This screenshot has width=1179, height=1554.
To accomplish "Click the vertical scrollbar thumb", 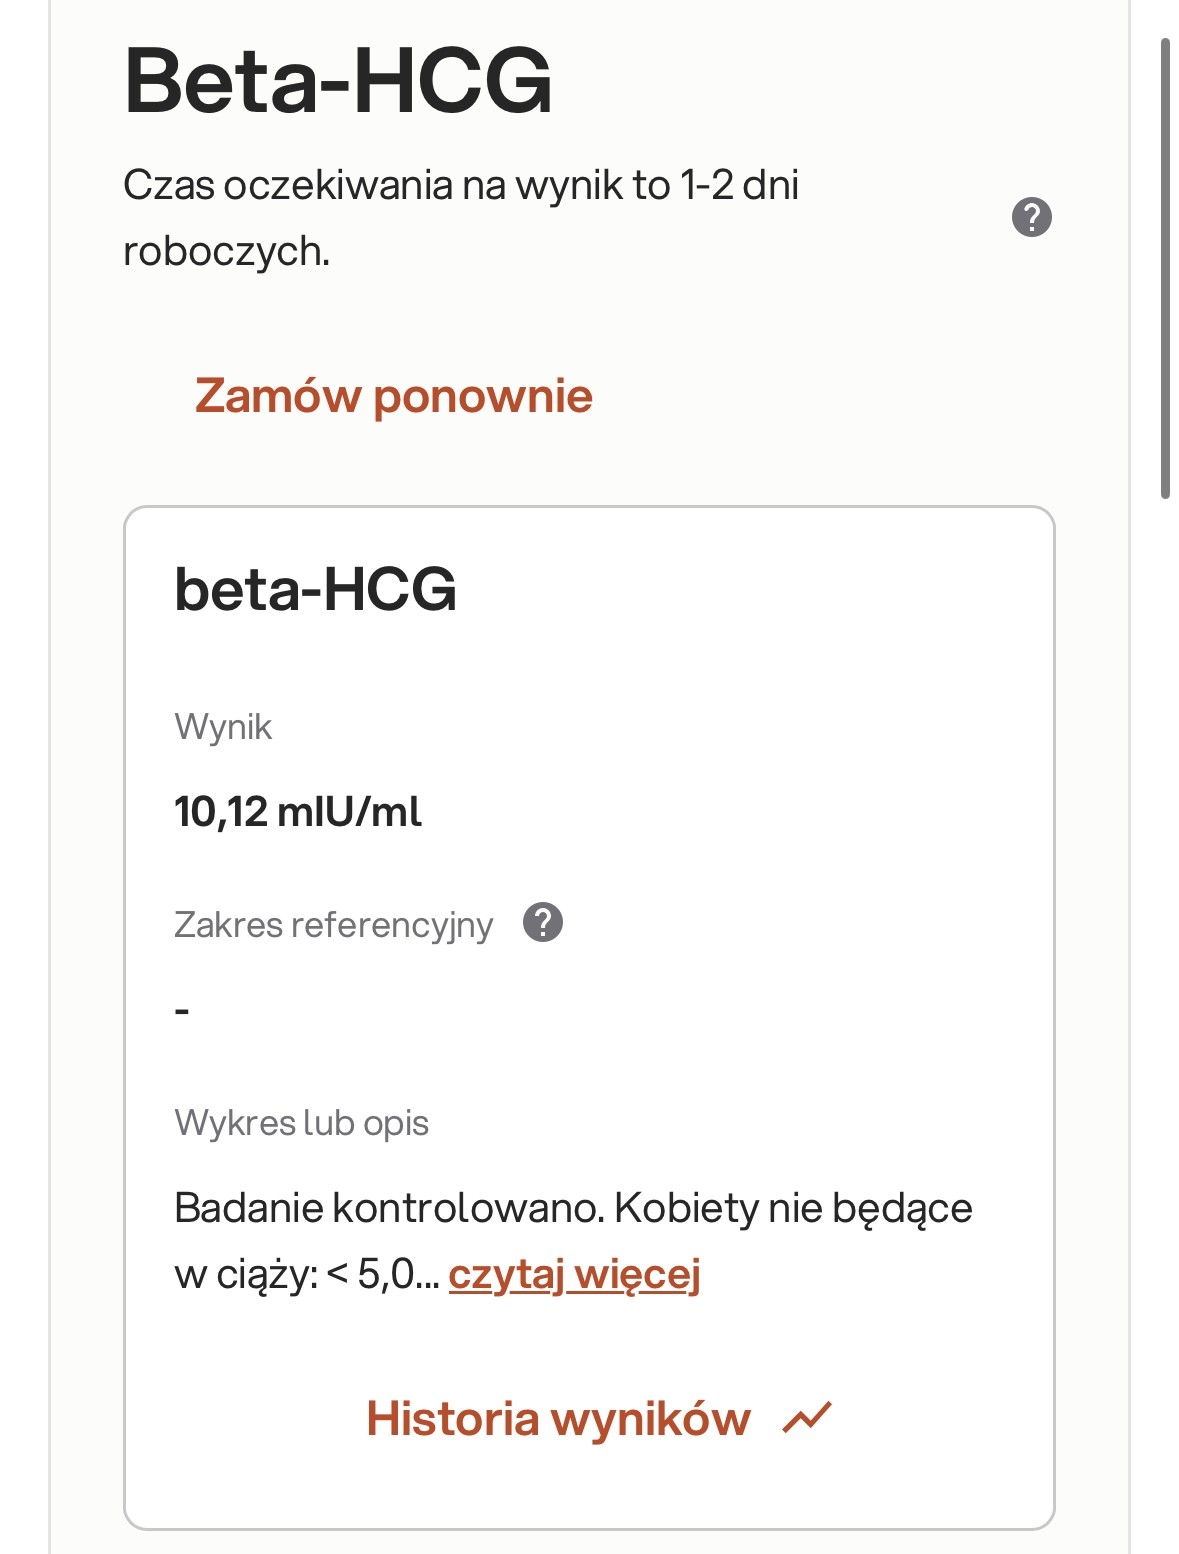I will pyautogui.click(x=1165, y=268).
